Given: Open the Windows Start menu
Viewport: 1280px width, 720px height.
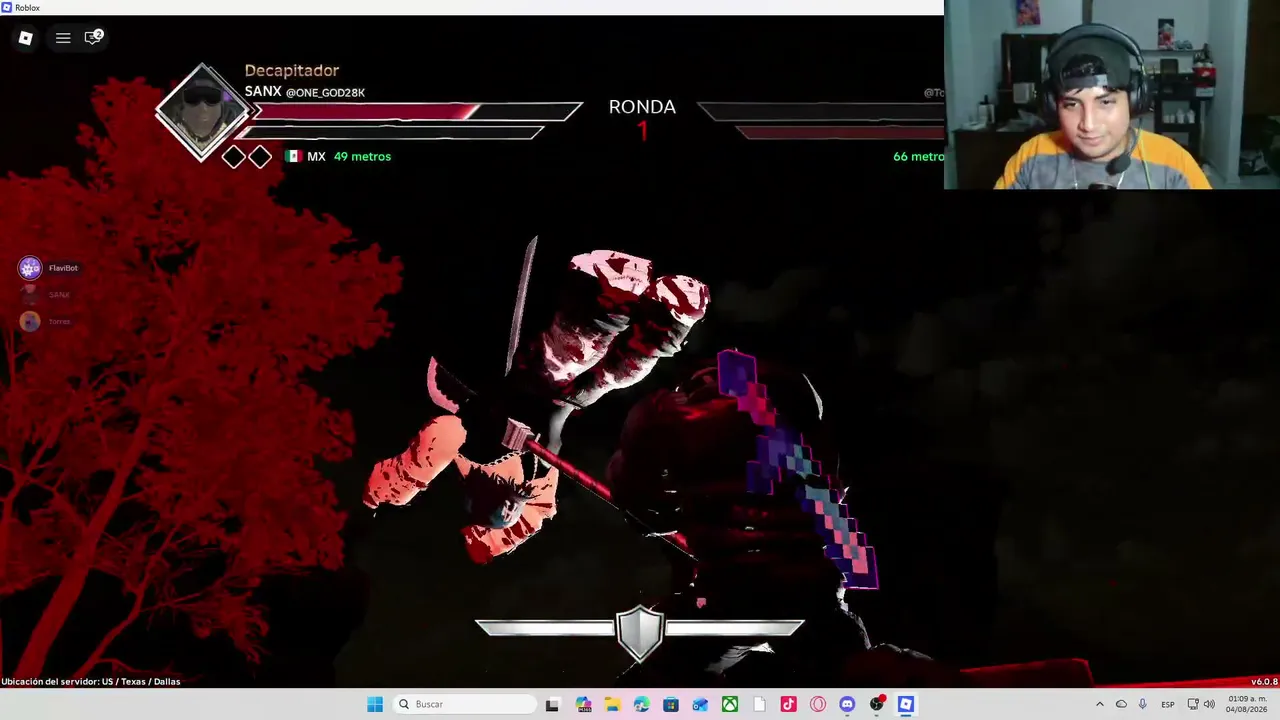Looking at the screenshot, I should tap(375, 704).
